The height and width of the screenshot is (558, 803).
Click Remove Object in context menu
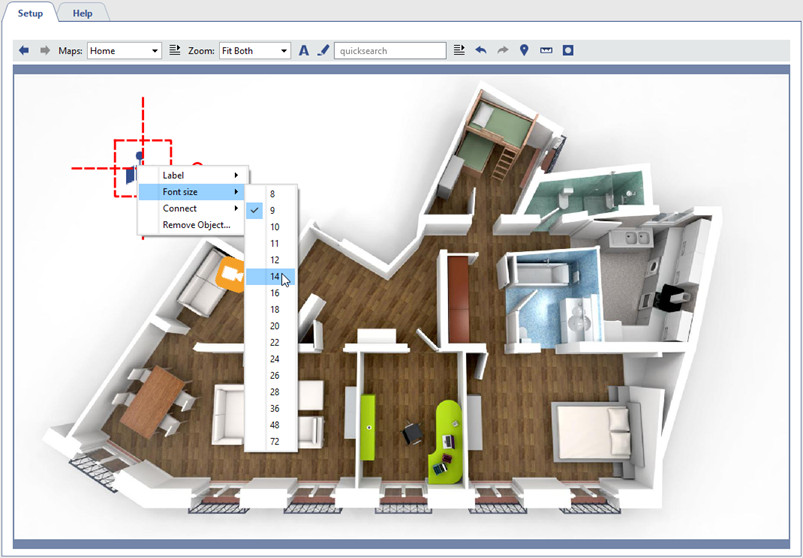[196, 225]
